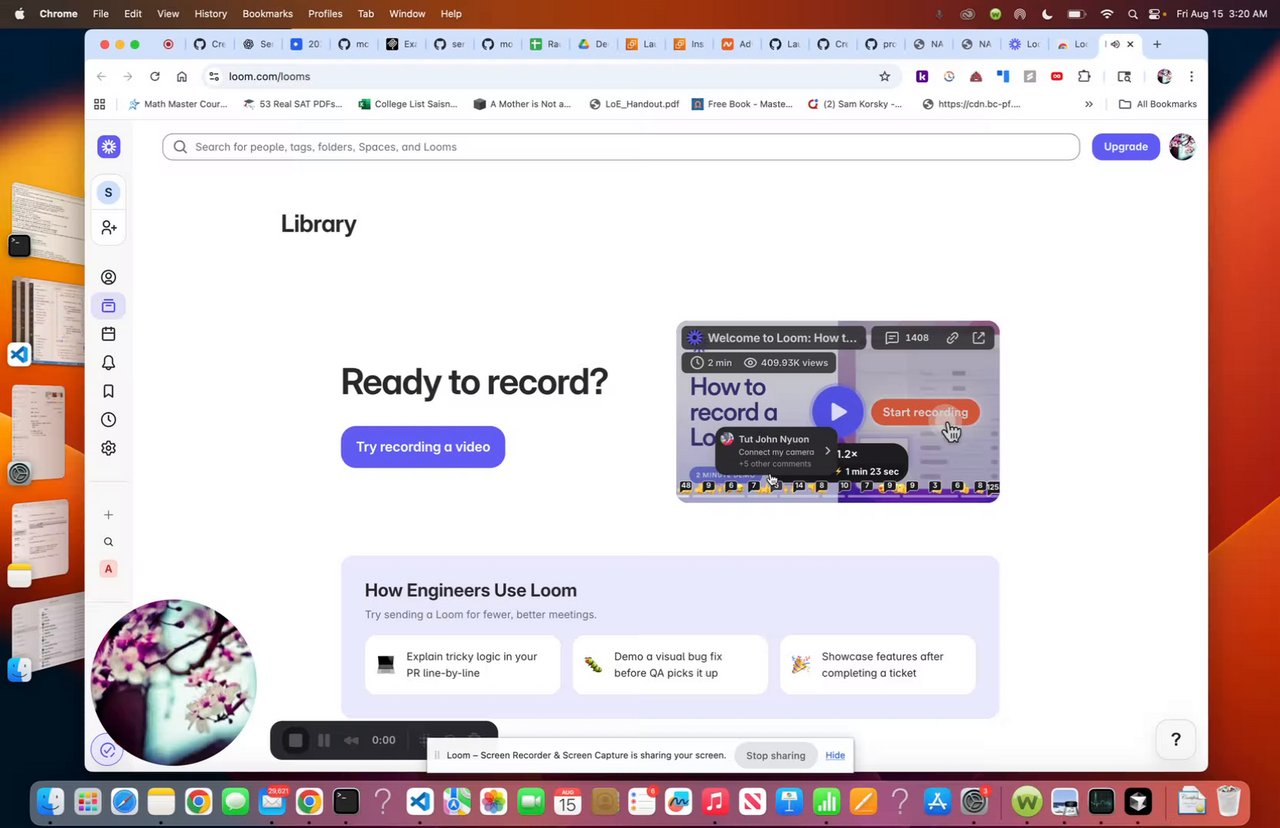This screenshot has height=828, width=1280.
Task: Select 'Explain tricky logic in your PR' card
Action: click(462, 665)
